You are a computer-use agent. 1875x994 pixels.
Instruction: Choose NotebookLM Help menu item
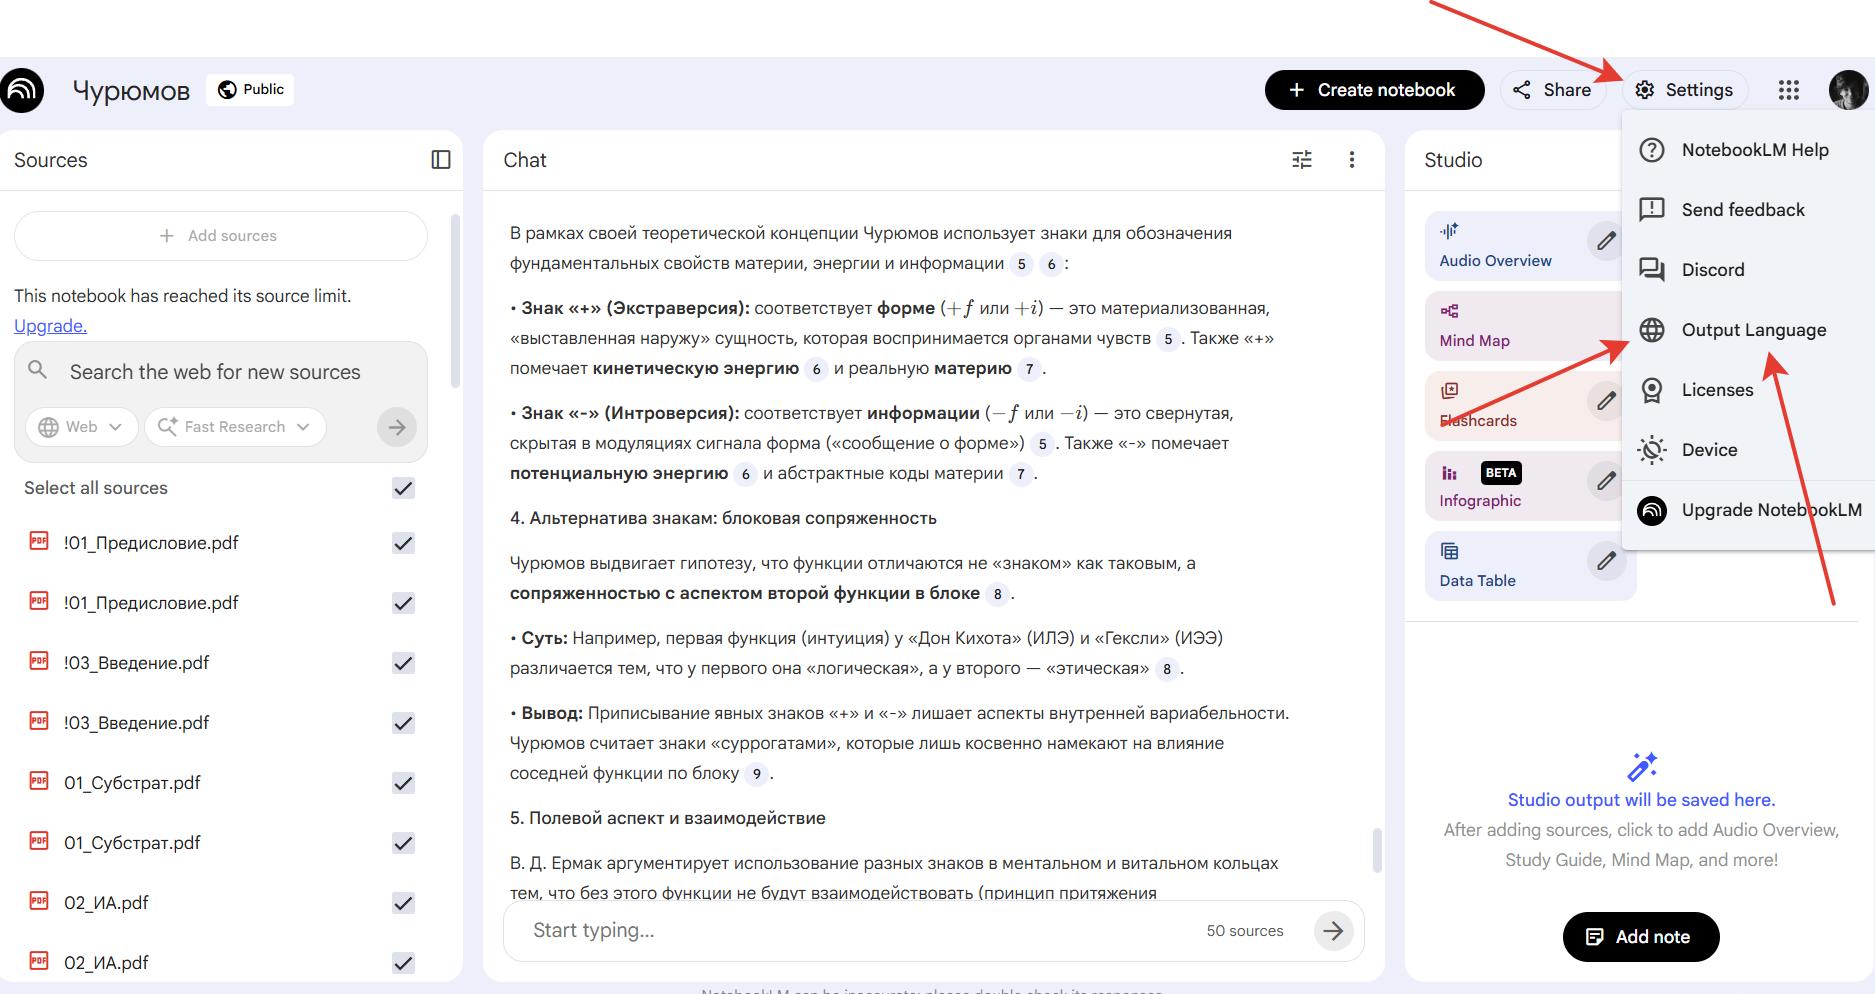coord(1754,150)
